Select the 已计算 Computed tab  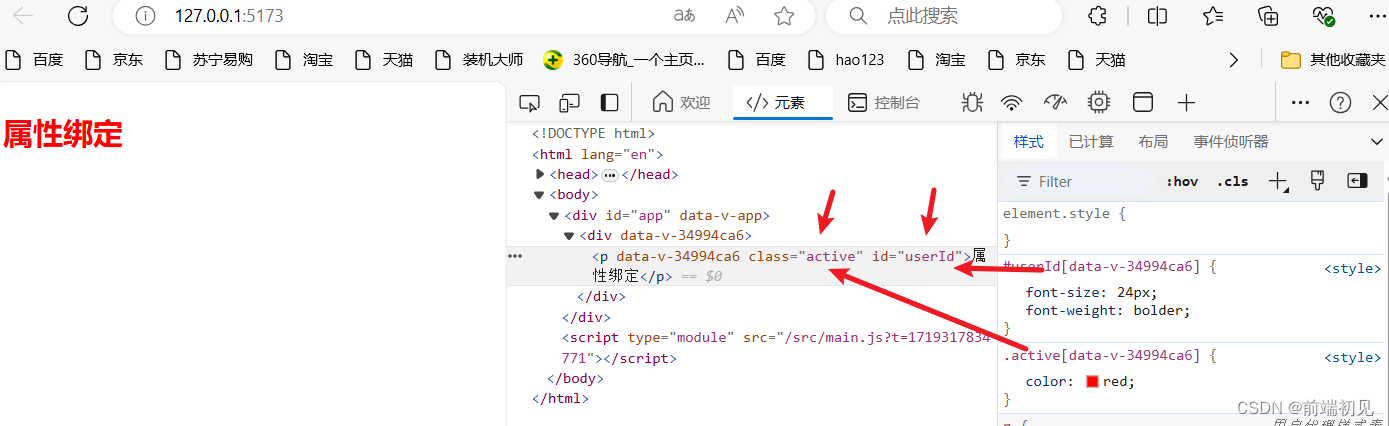click(x=1091, y=142)
